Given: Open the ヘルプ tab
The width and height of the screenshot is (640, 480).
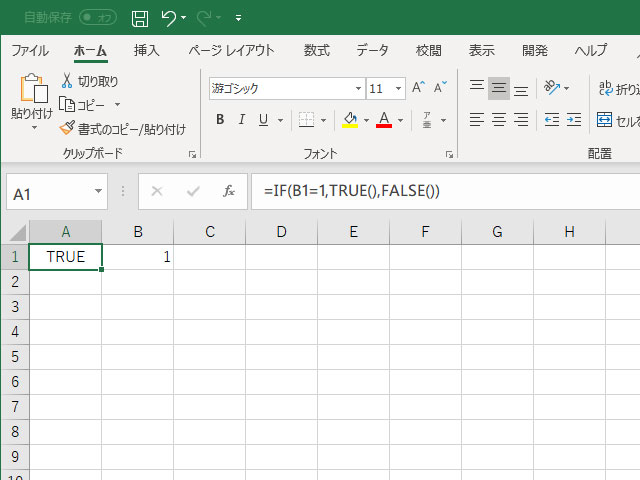Looking at the screenshot, I should point(591,51).
